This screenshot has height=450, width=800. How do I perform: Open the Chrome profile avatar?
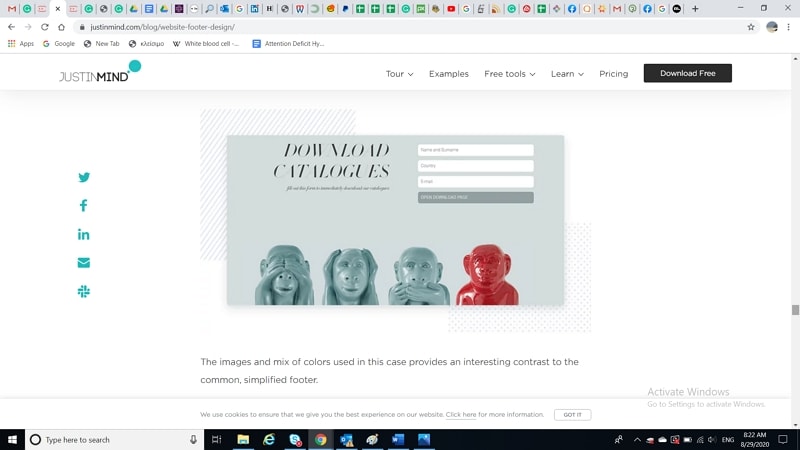(x=771, y=27)
